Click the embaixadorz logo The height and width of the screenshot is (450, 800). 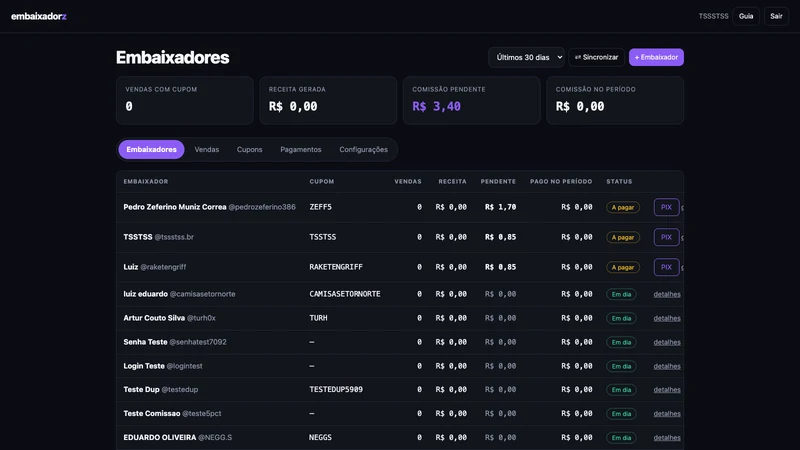[39, 16]
